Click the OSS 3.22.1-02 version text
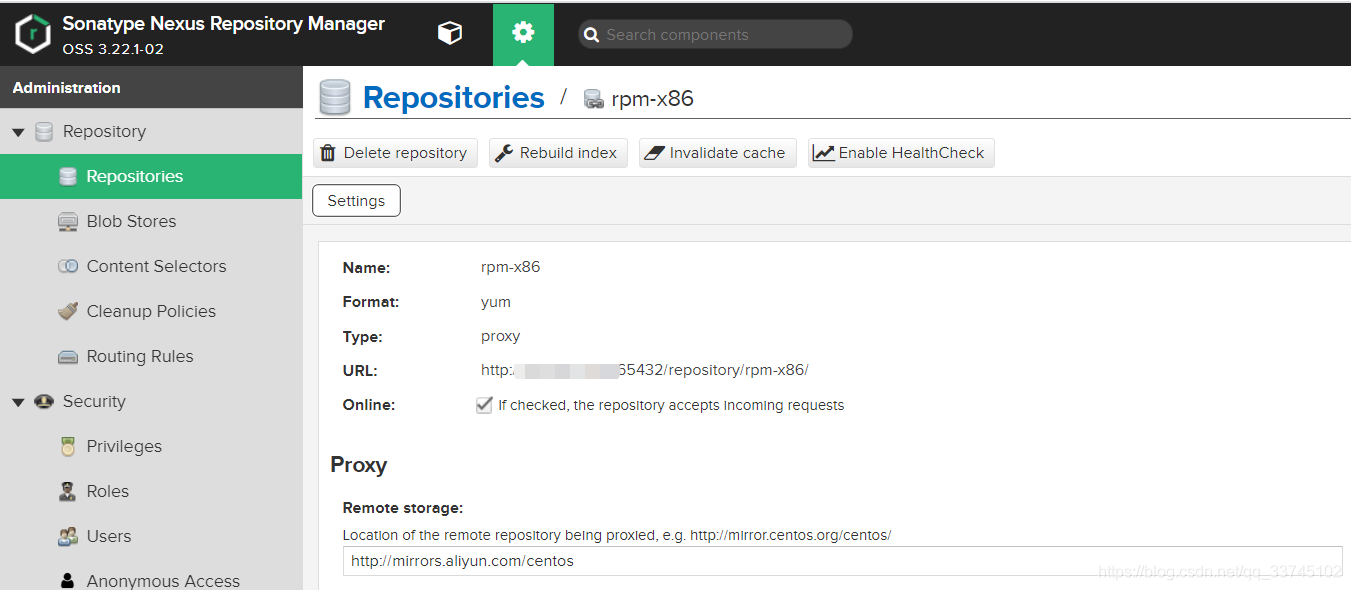 (113, 49)
